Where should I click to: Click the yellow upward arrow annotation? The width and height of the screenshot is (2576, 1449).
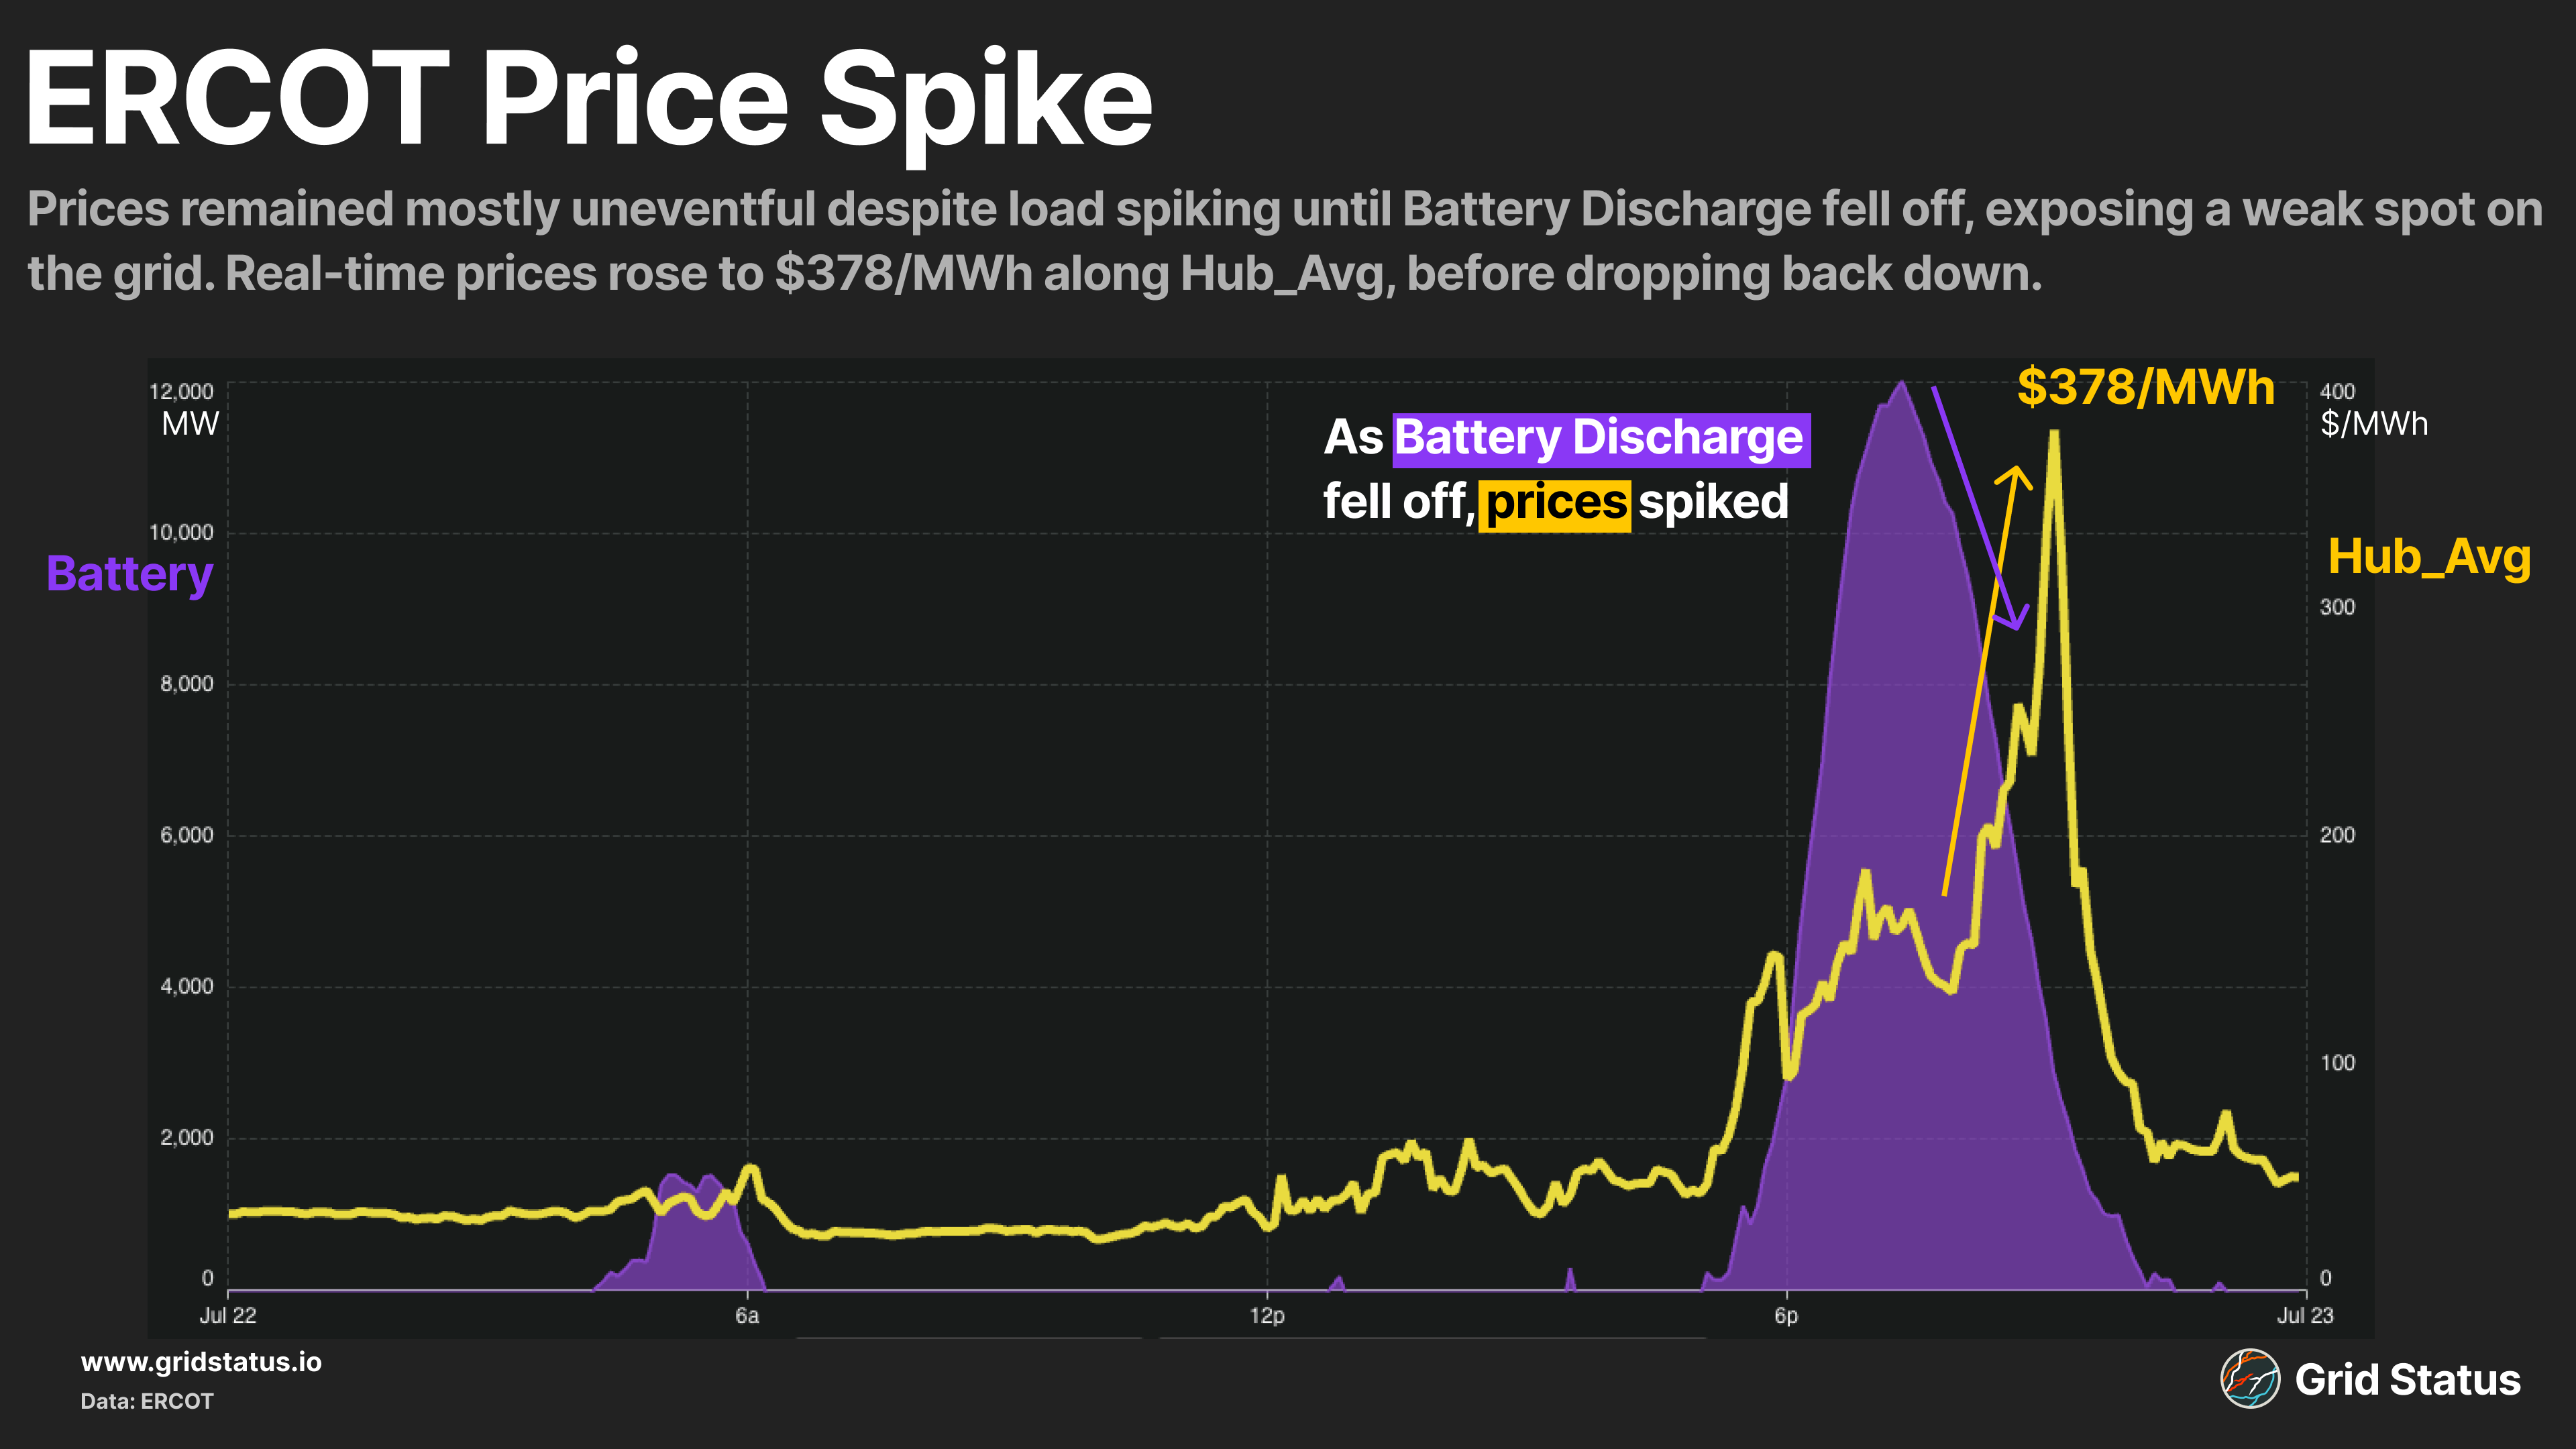[1988, 680]
